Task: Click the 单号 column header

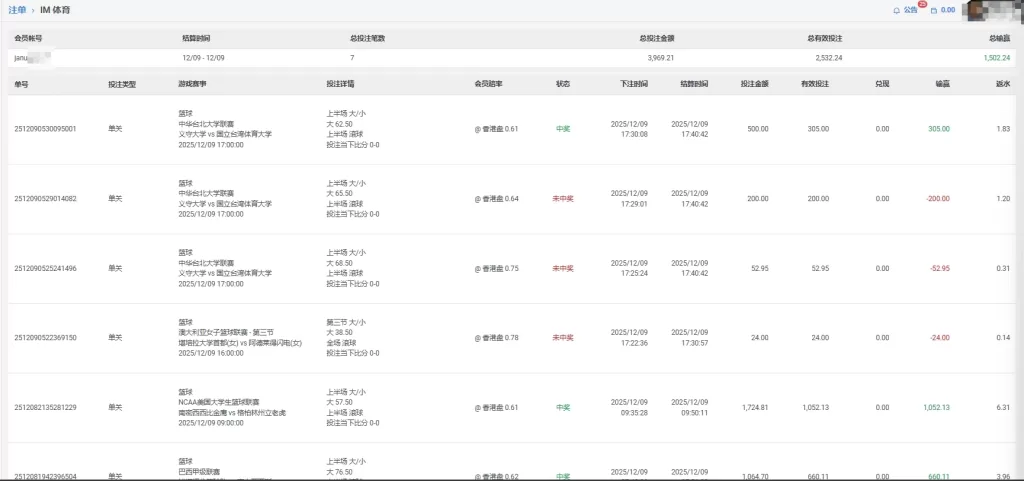Action: 21,84
